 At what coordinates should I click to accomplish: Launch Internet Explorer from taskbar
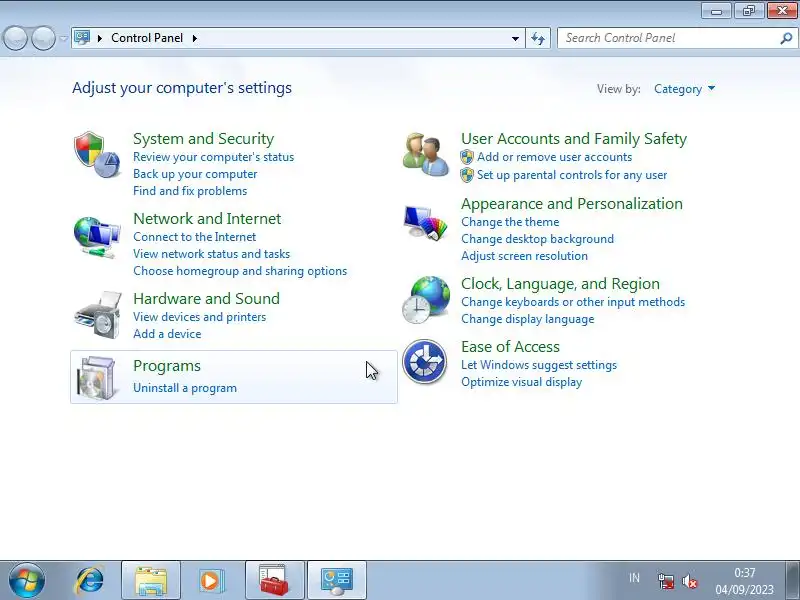[x=89, y=581]
